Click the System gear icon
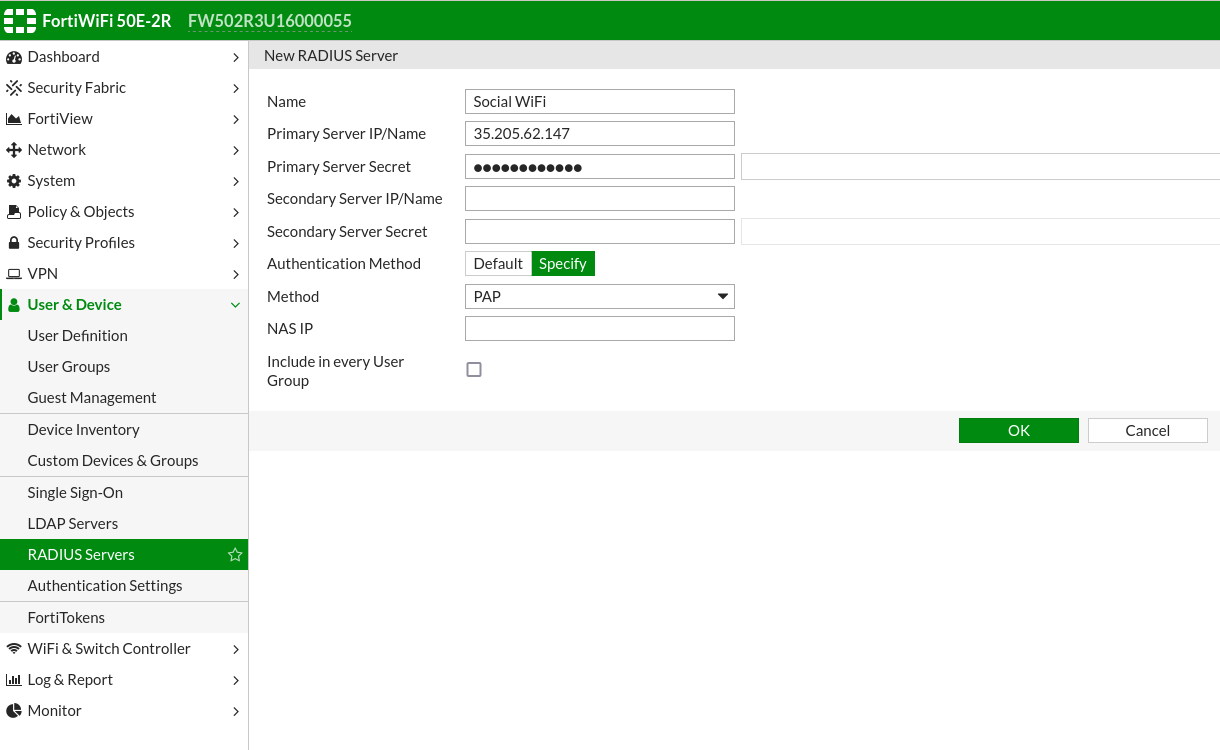 (14, 181)
